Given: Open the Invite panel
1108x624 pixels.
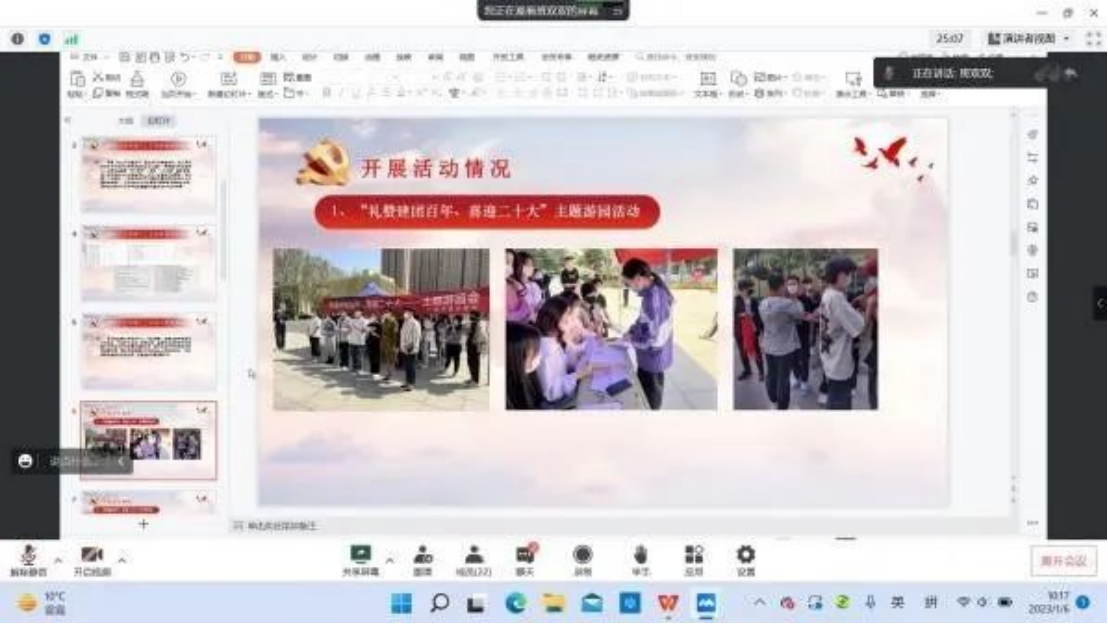Looking at the screenshot, I should (x=423, y=559).
